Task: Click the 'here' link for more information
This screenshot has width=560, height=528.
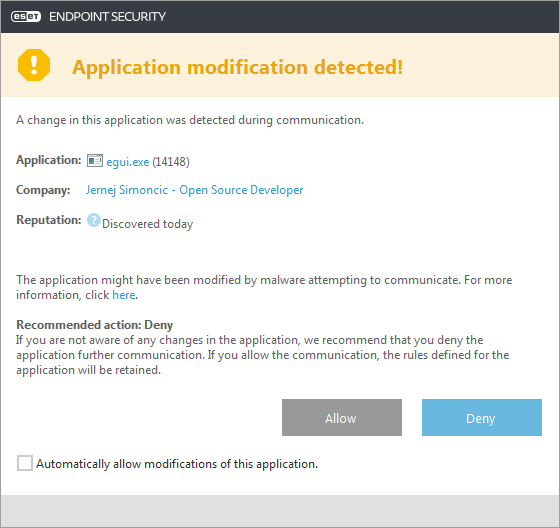Action: 124,295
